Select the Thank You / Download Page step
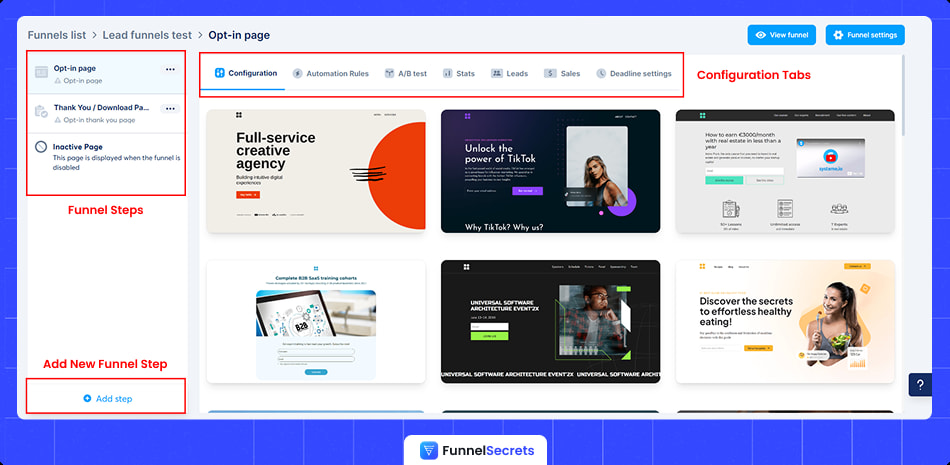This screenshot has width=950, height=465. [x=106, y=113]
